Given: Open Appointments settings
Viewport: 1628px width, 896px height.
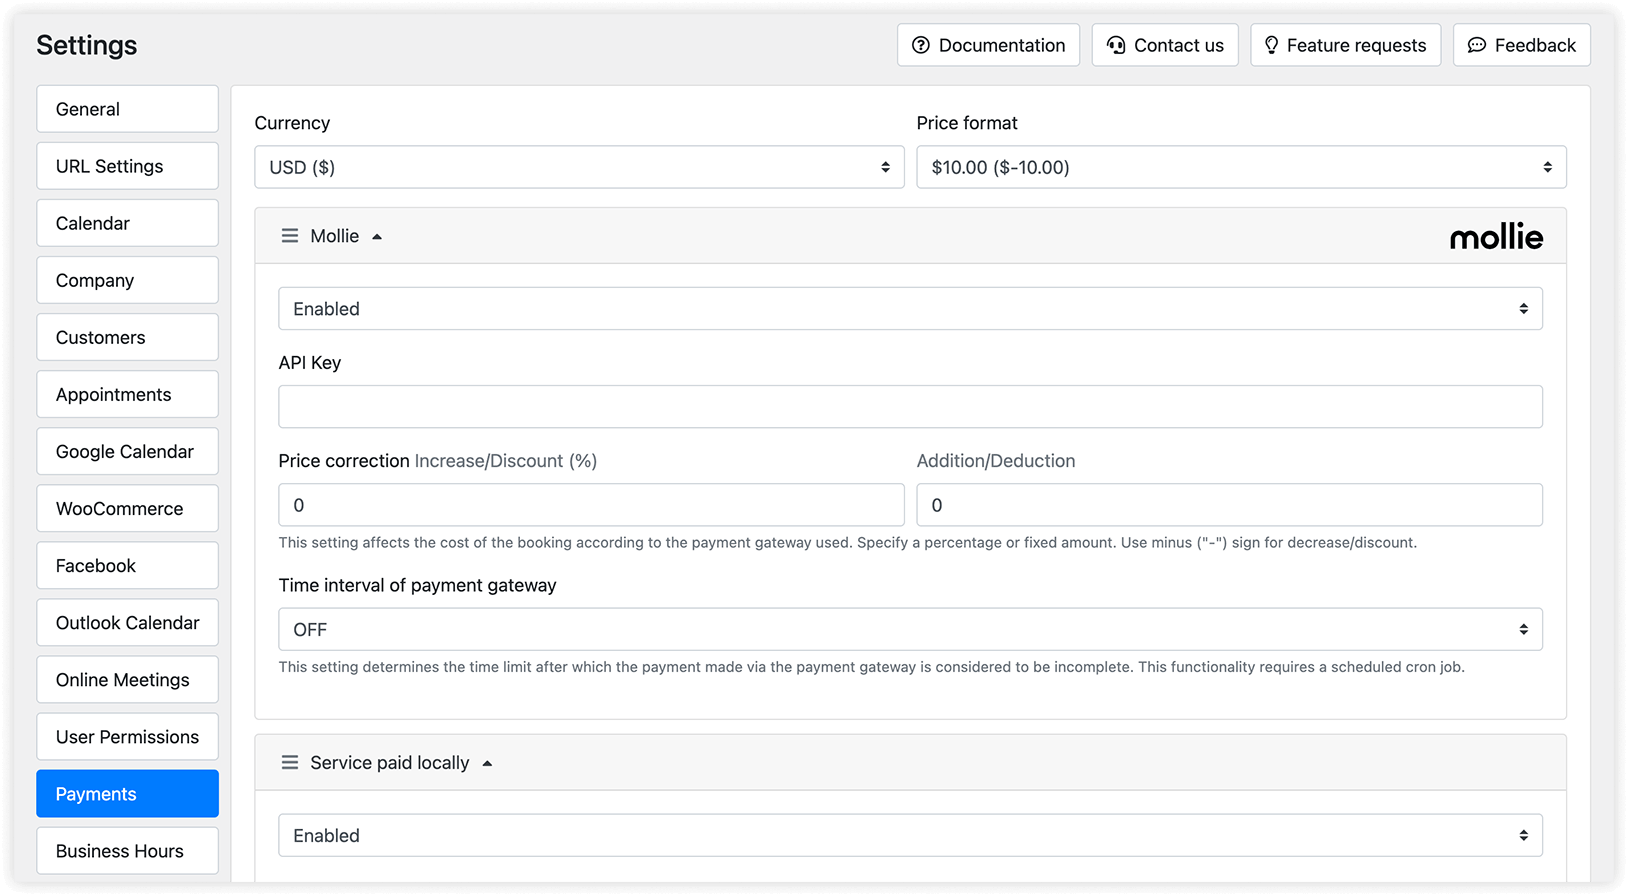Looking at the screenshot, I should [x=127, y=394].
